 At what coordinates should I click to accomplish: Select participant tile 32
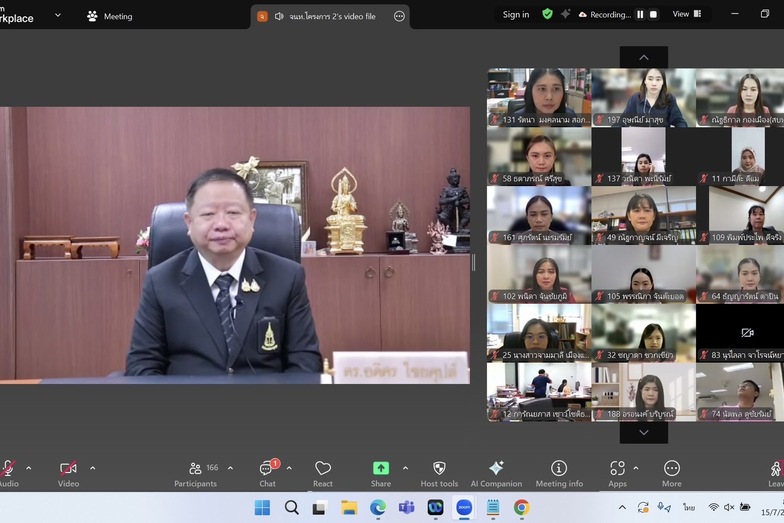[644, 333]
